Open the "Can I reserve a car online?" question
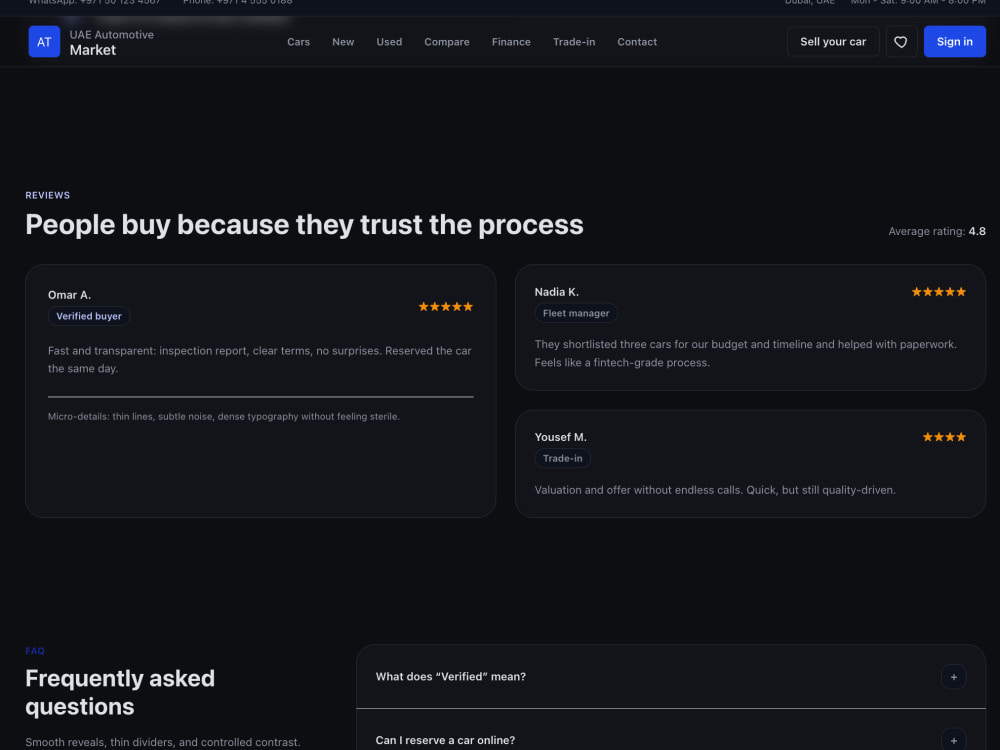1000x750 pixels. coord(671,730)
